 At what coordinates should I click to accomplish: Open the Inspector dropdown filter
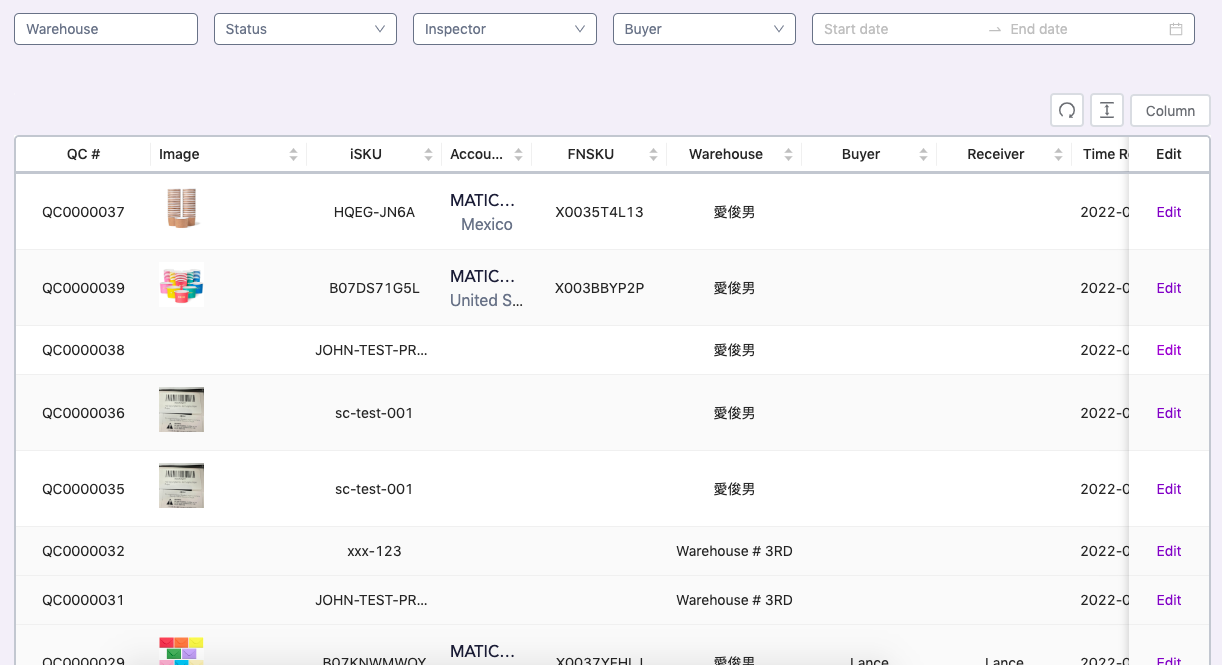point(505,29)
